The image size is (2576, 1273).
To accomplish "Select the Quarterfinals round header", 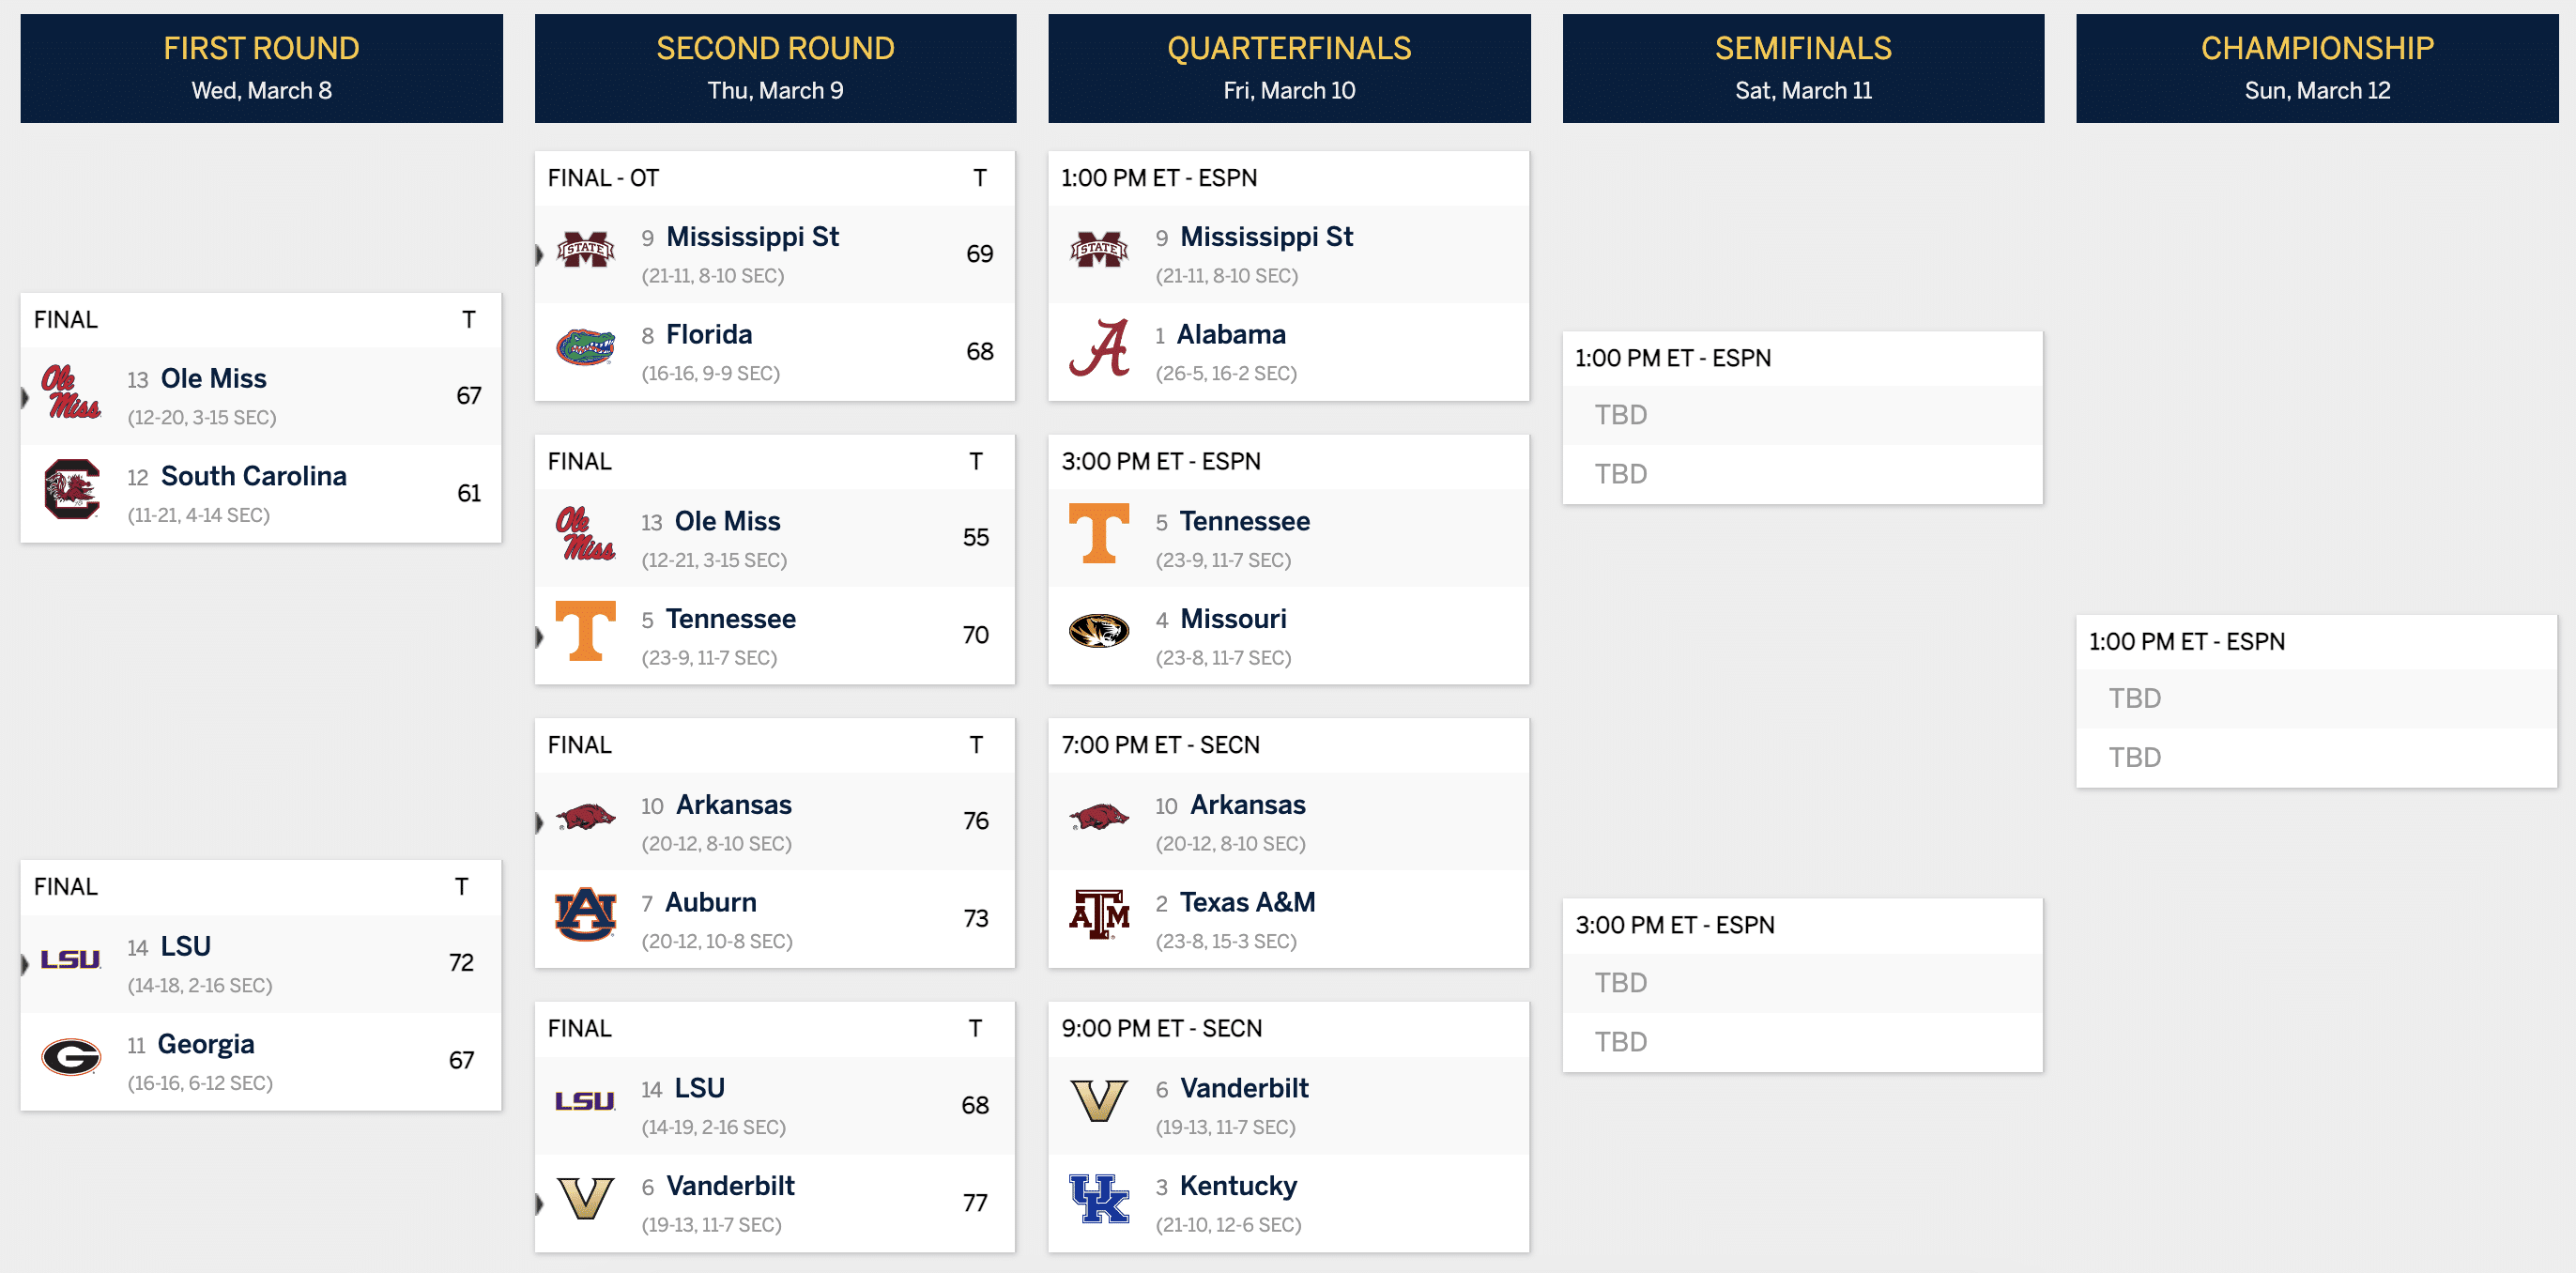I will click(1289, 68).
